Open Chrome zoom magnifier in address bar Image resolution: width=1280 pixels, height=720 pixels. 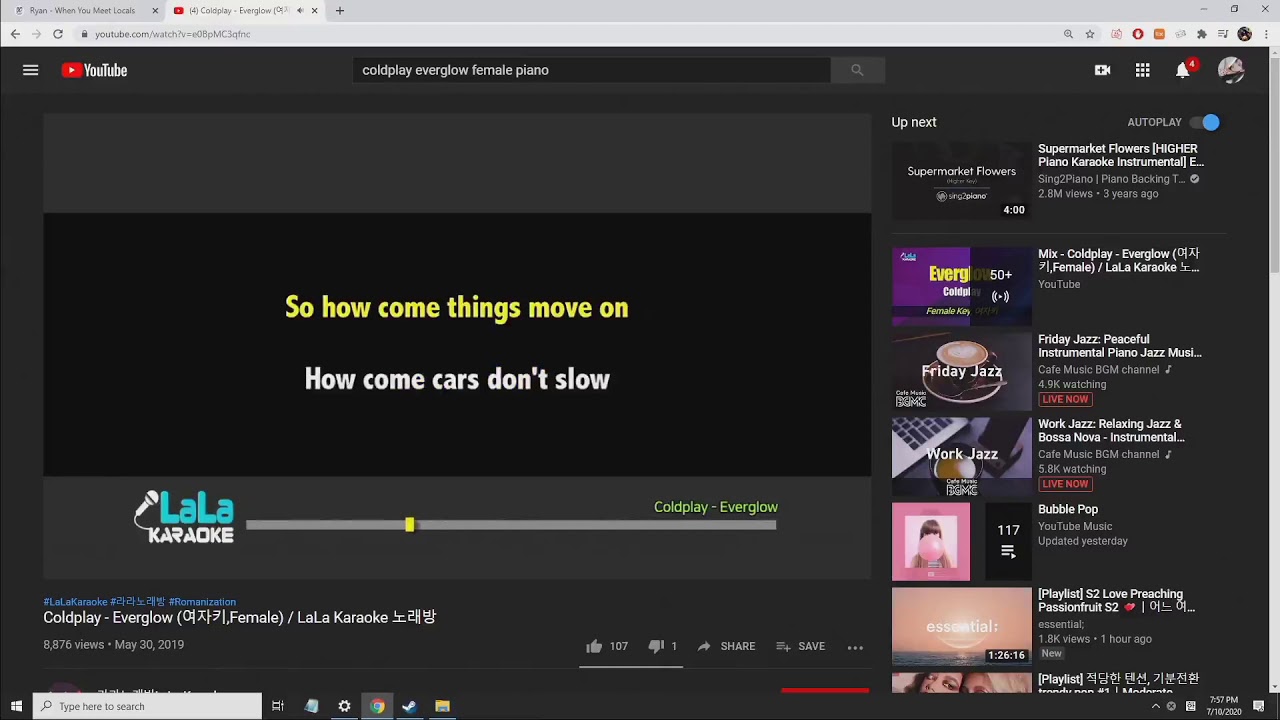point(1068,34)
